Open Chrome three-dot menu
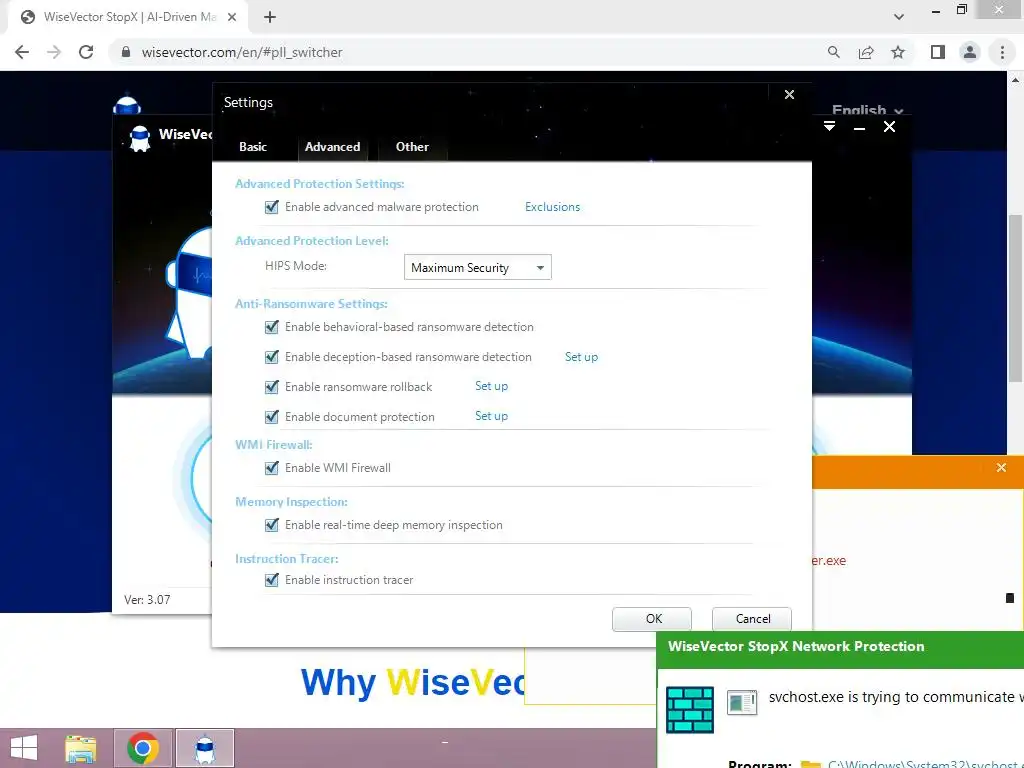Viewport: 1024px width, 768px height. click(1002, 52)
